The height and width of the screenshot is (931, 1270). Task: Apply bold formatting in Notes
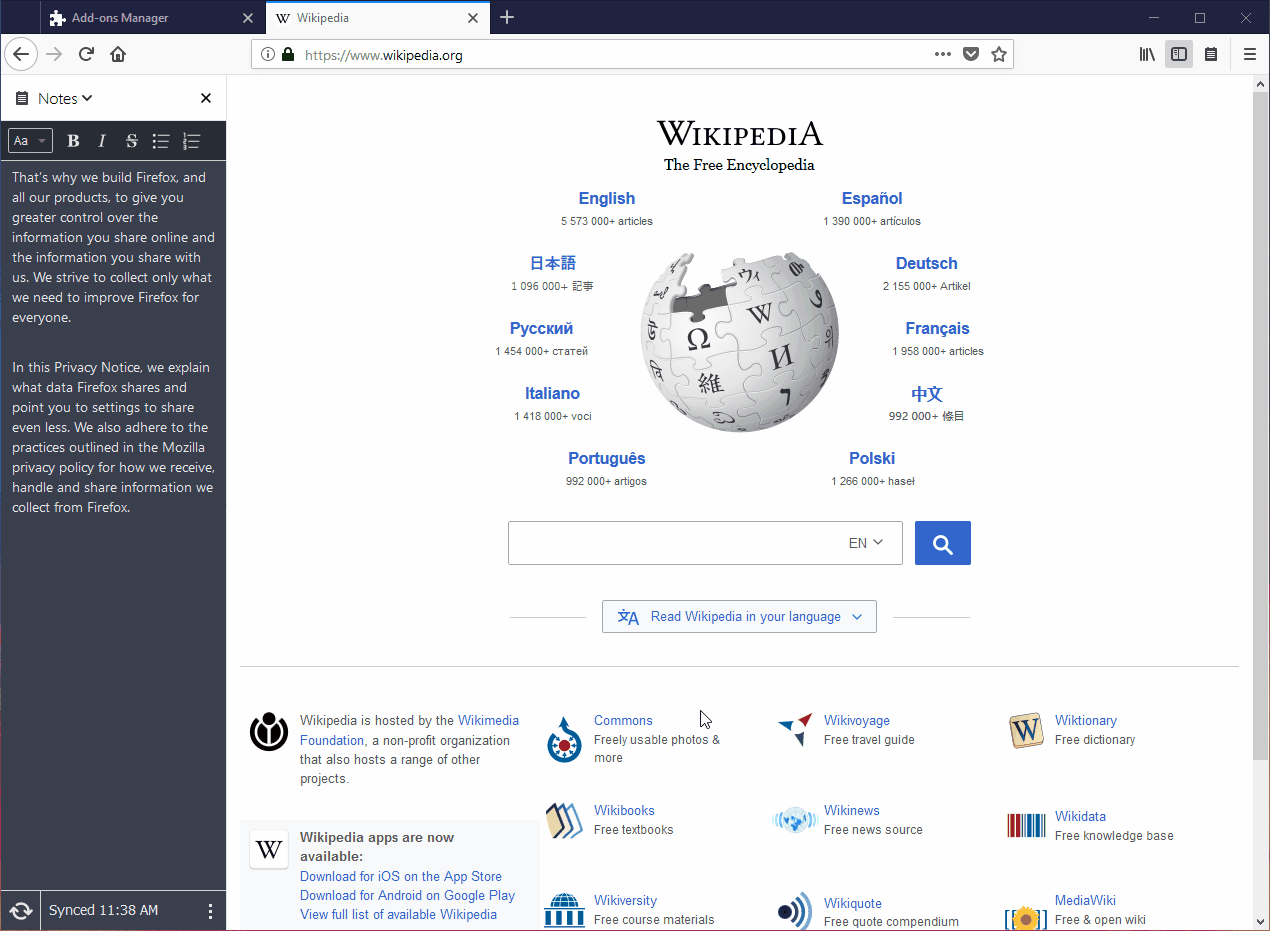point(73,141)
